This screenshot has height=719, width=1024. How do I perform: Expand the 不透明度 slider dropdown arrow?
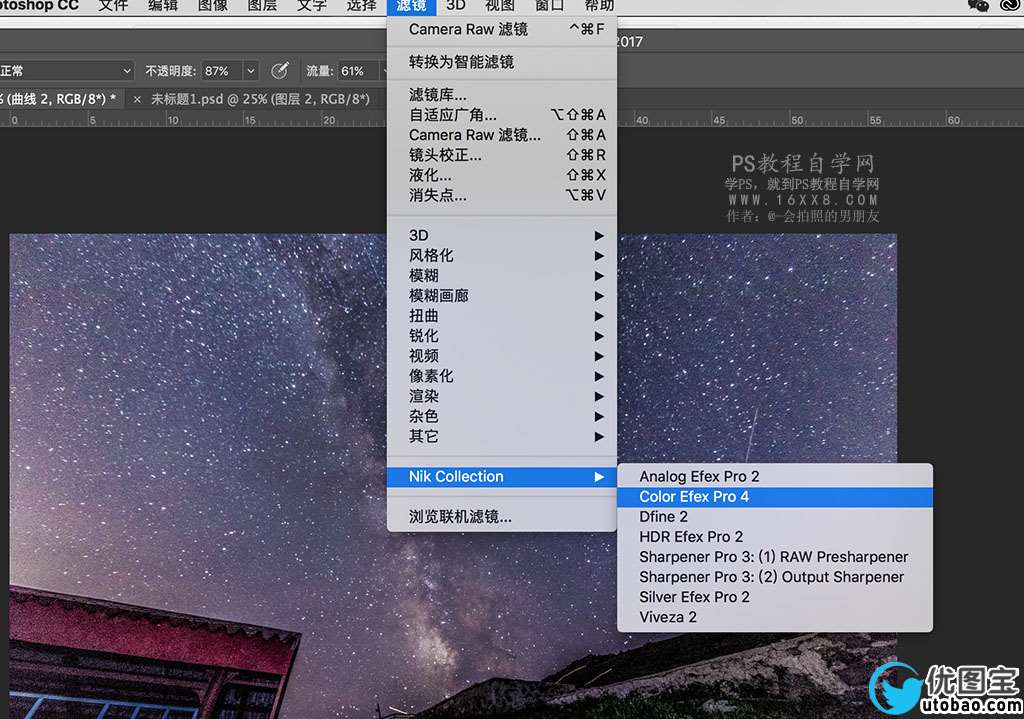[250, 71]
